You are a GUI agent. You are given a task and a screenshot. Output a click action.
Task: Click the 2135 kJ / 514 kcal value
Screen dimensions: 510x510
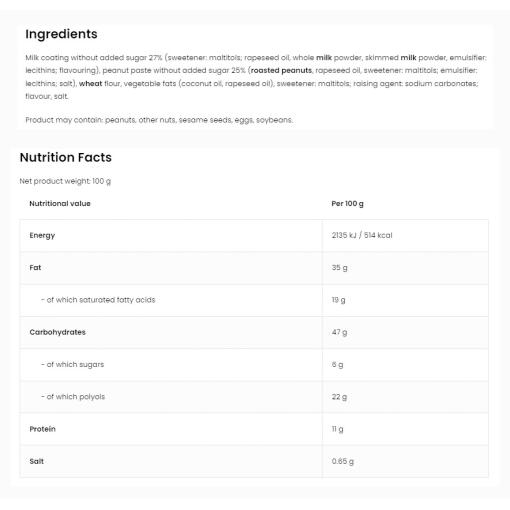pos(362,235)
